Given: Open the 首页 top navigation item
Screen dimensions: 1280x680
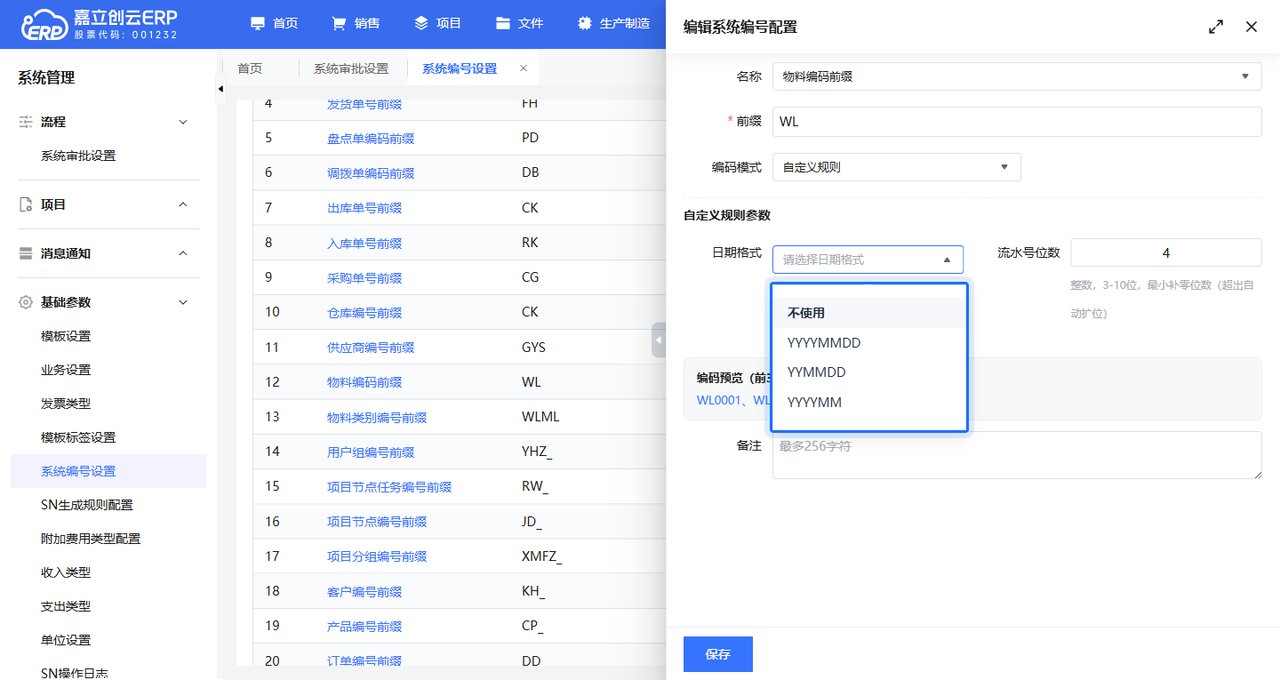Looking at the screenshot, I should point(274,23).
